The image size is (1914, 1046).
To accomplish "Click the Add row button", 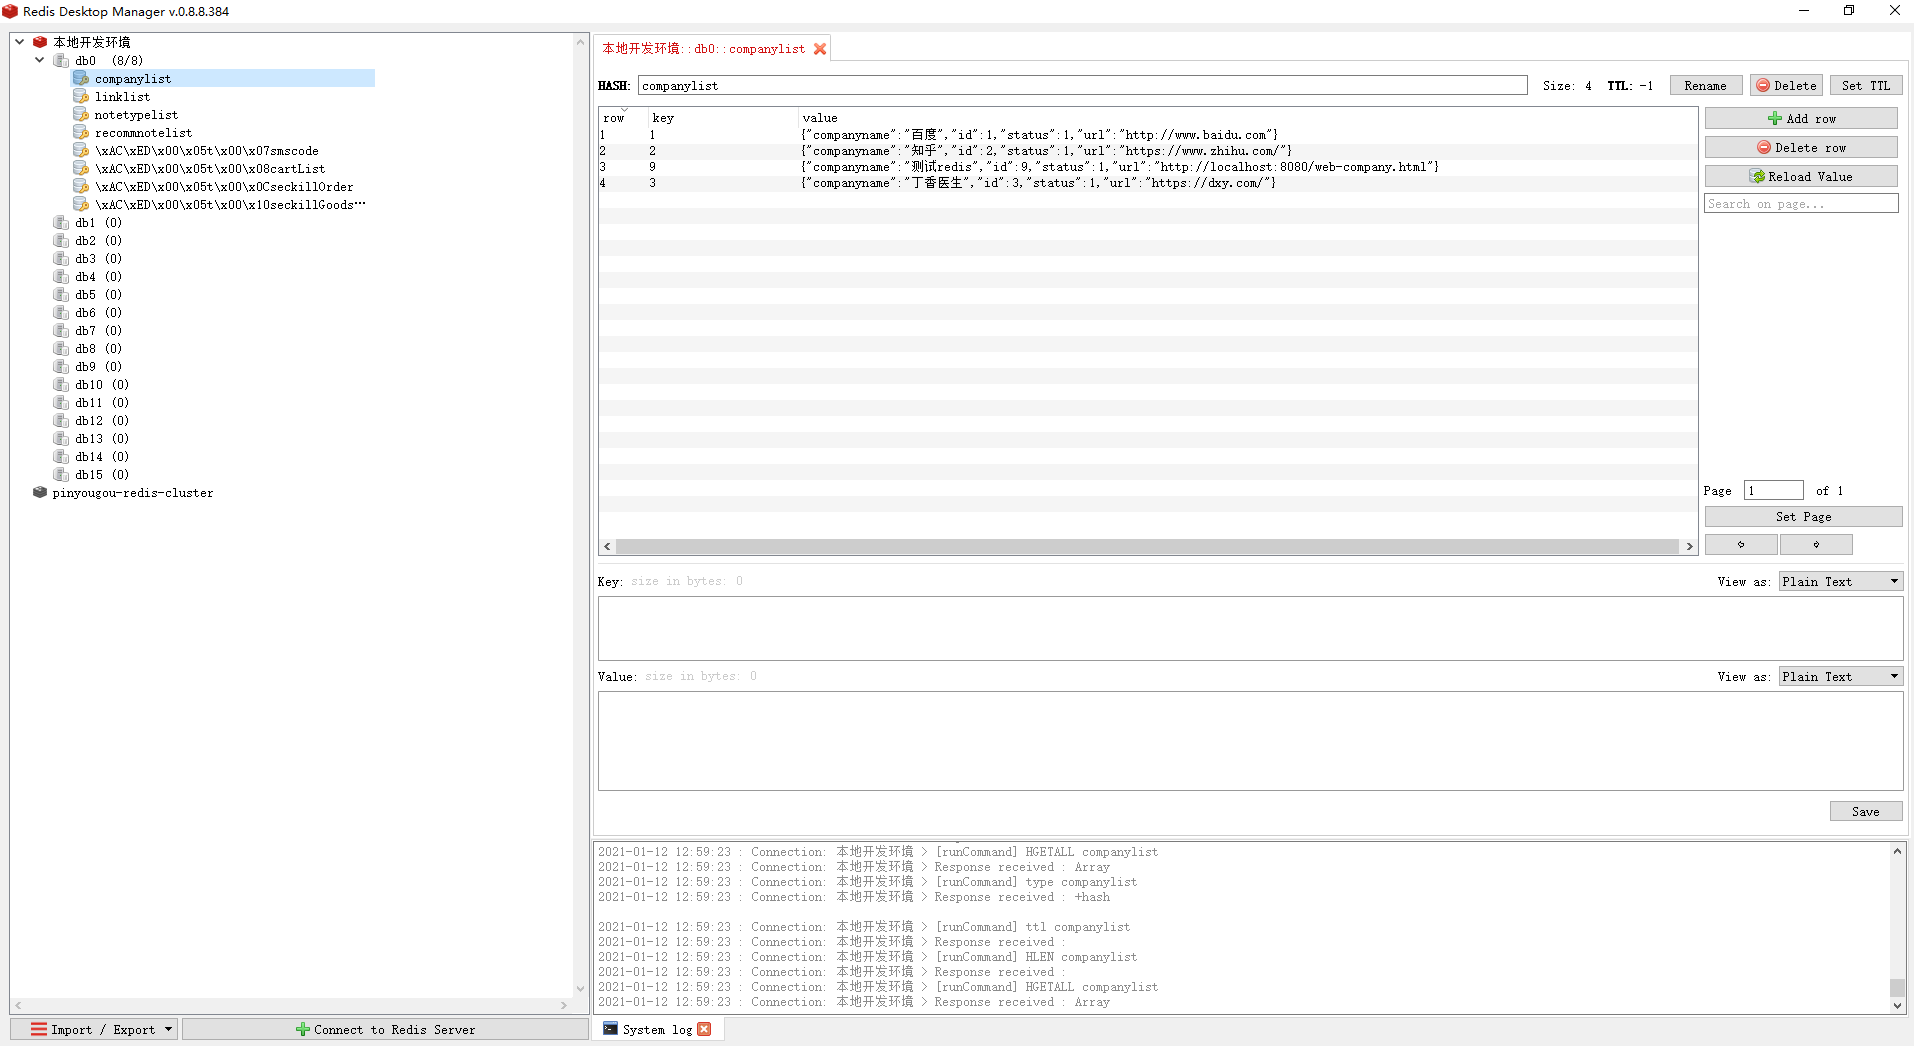I will pos(1801,118).
